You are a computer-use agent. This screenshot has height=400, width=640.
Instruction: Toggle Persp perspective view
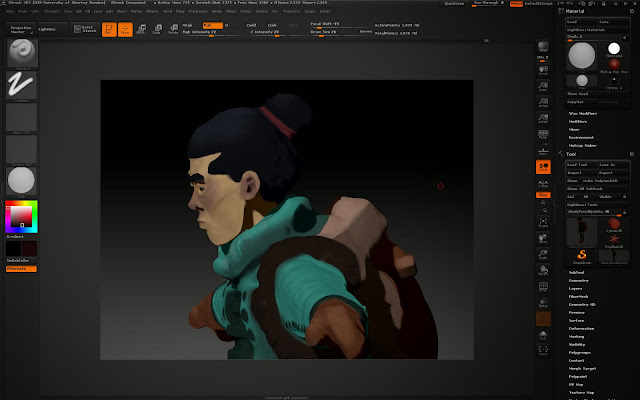coord(543,134)
